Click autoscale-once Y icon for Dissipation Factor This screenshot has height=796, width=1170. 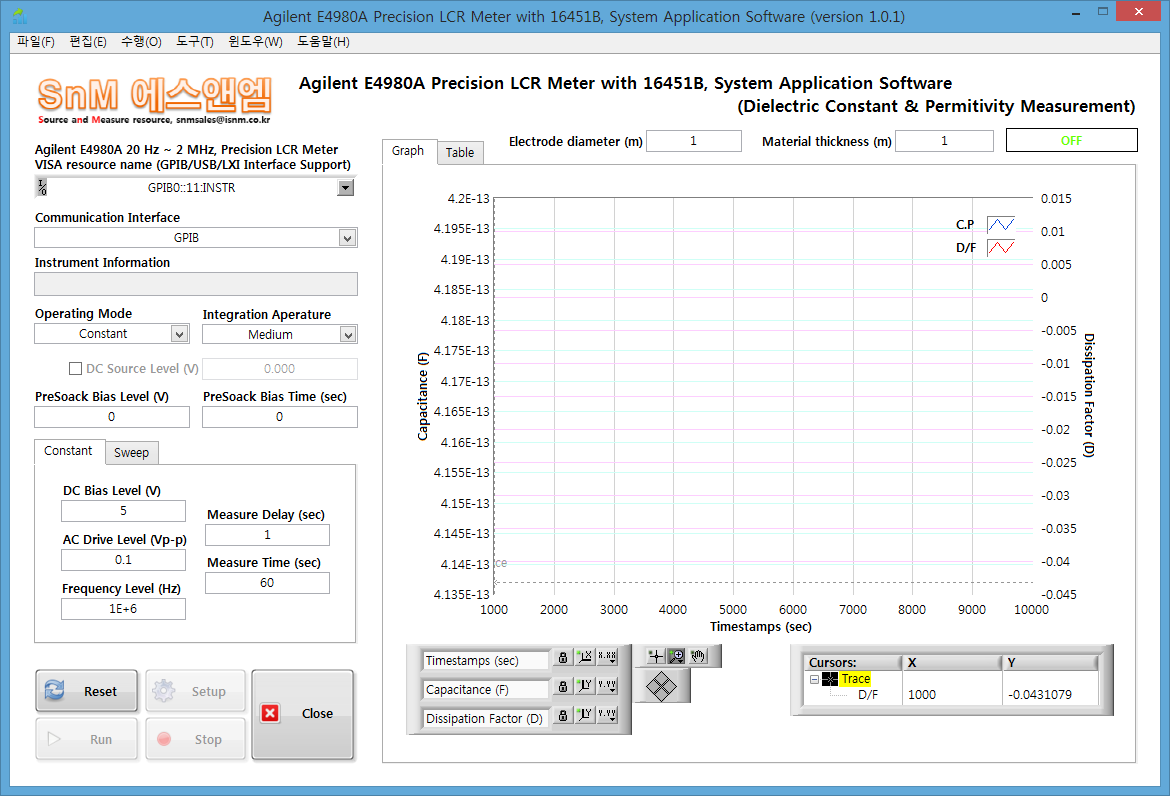point(585,715)
